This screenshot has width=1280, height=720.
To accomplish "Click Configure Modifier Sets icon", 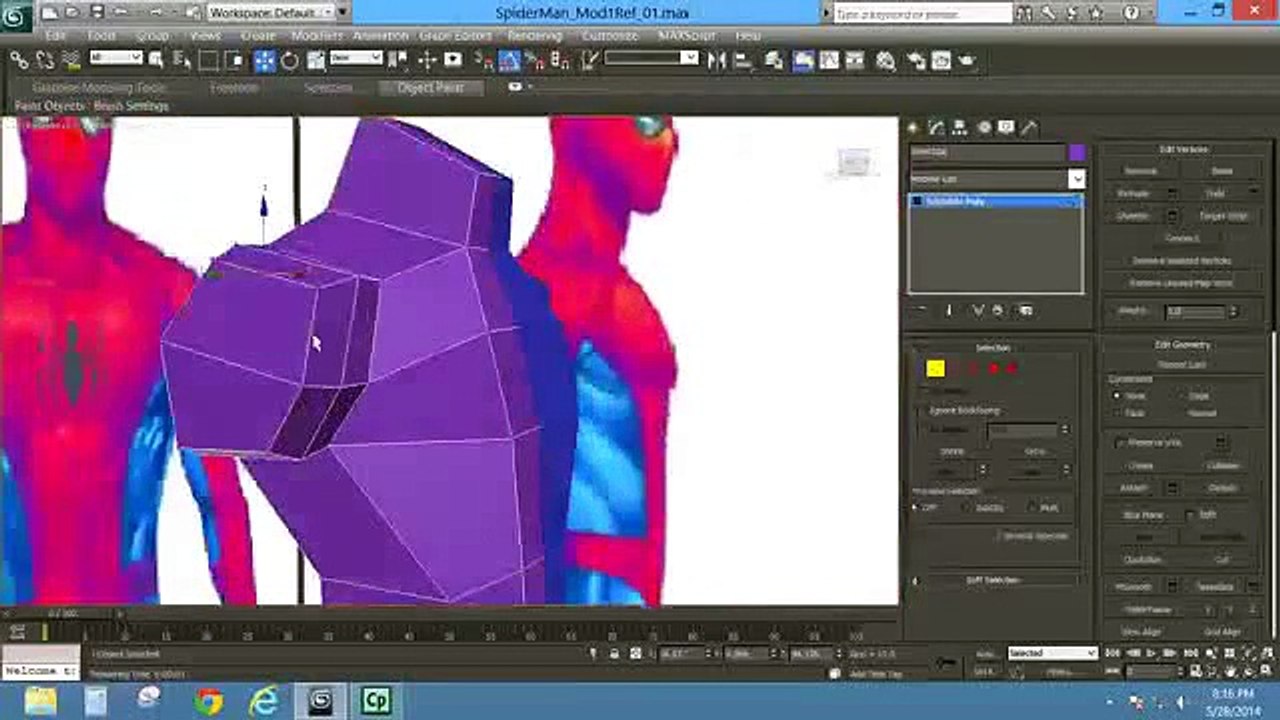I will (1025, 310).
